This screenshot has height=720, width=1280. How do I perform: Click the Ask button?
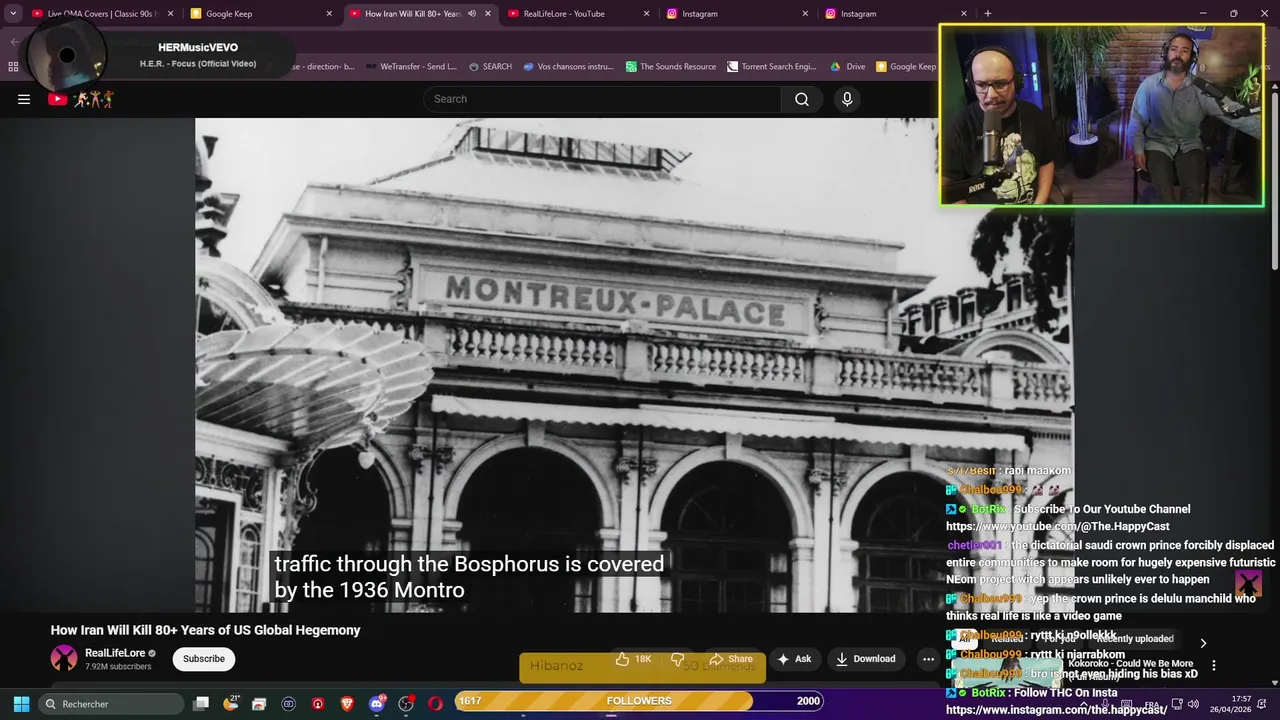[794, 659]
